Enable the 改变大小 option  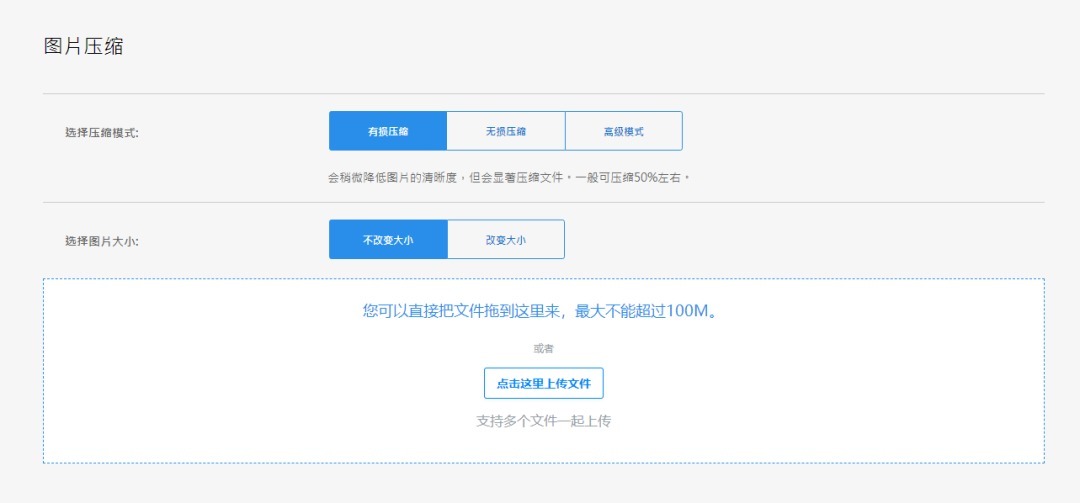coord(506,240)
